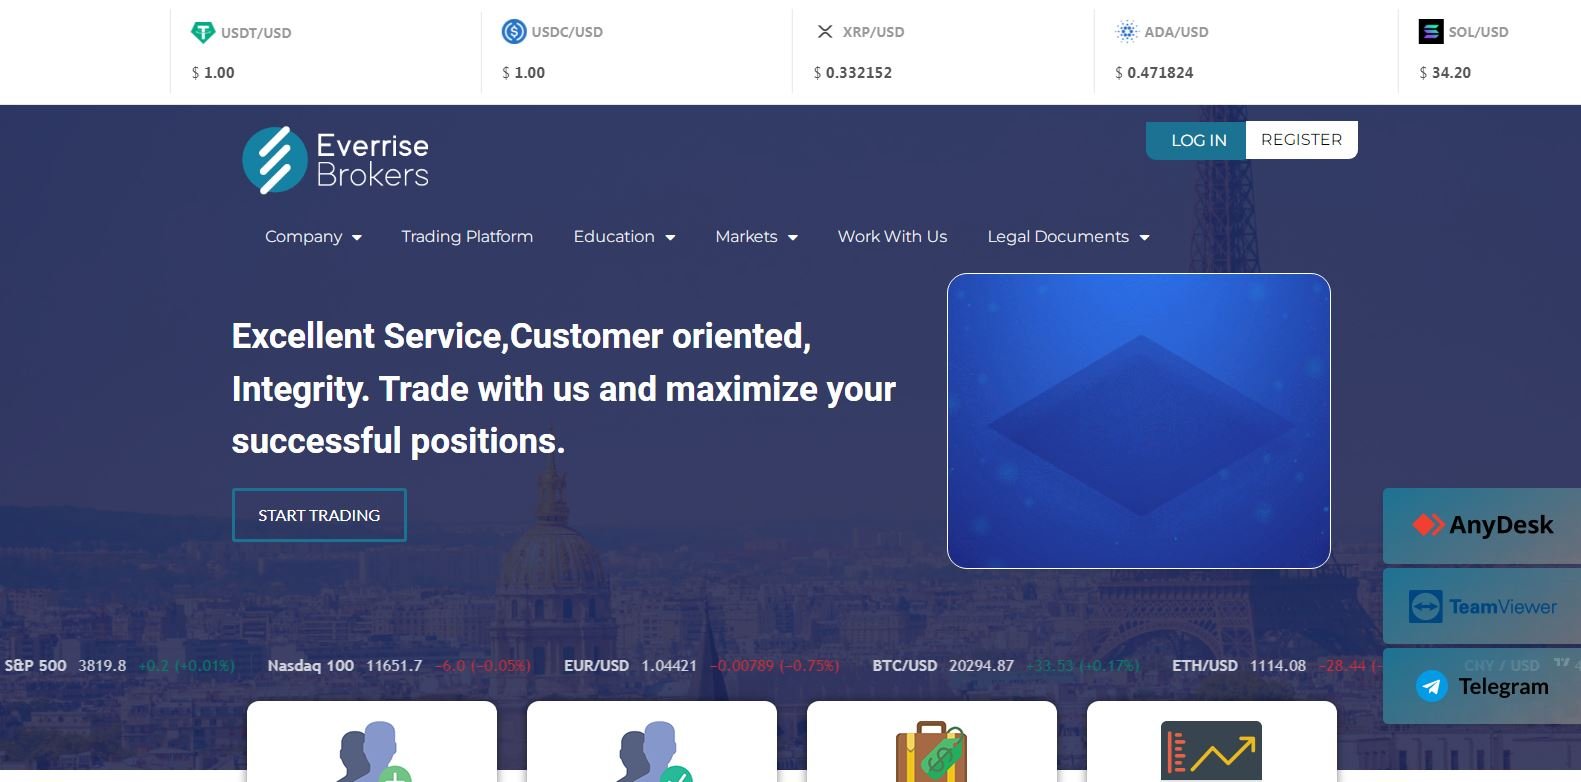
Task: Click the Solana SOL coin icon
Action: [1431, 31]
